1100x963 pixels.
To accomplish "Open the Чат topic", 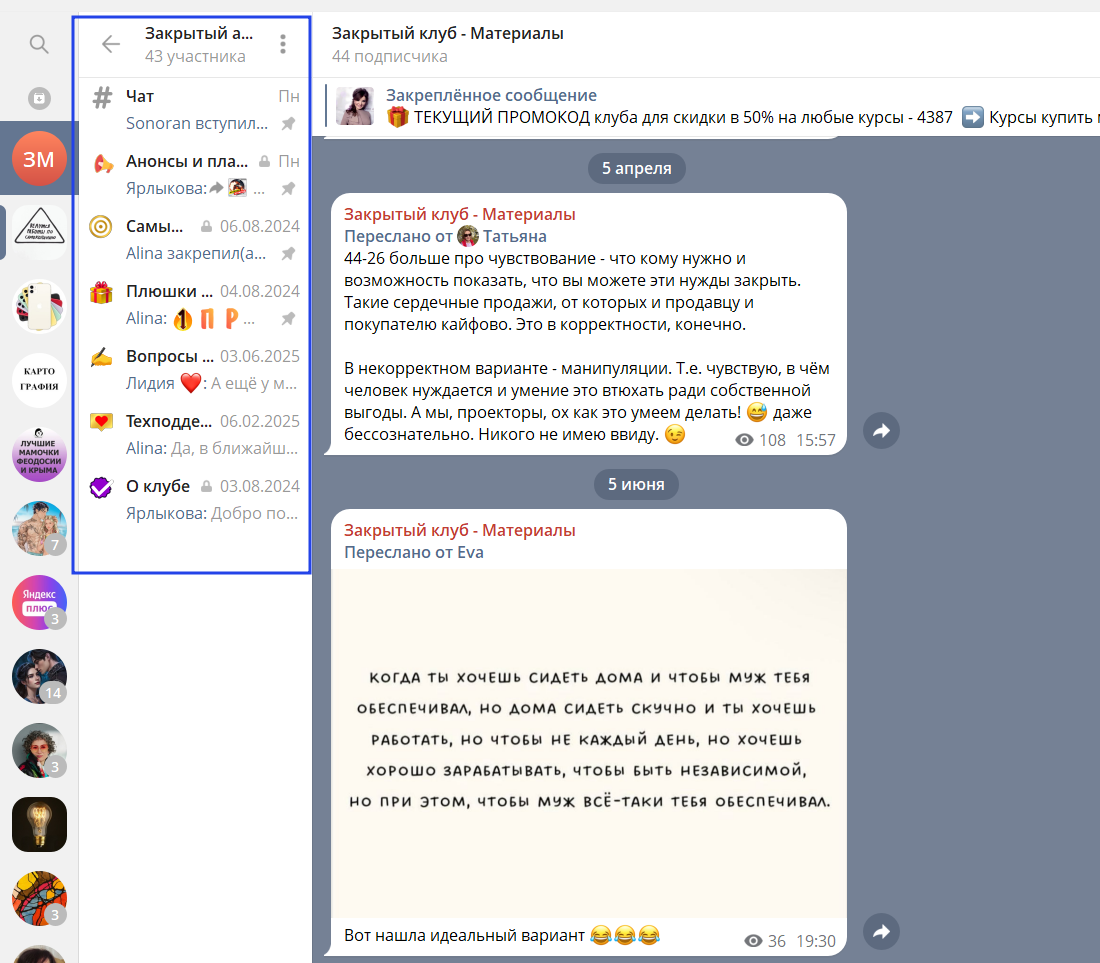I will pos(194,109).
